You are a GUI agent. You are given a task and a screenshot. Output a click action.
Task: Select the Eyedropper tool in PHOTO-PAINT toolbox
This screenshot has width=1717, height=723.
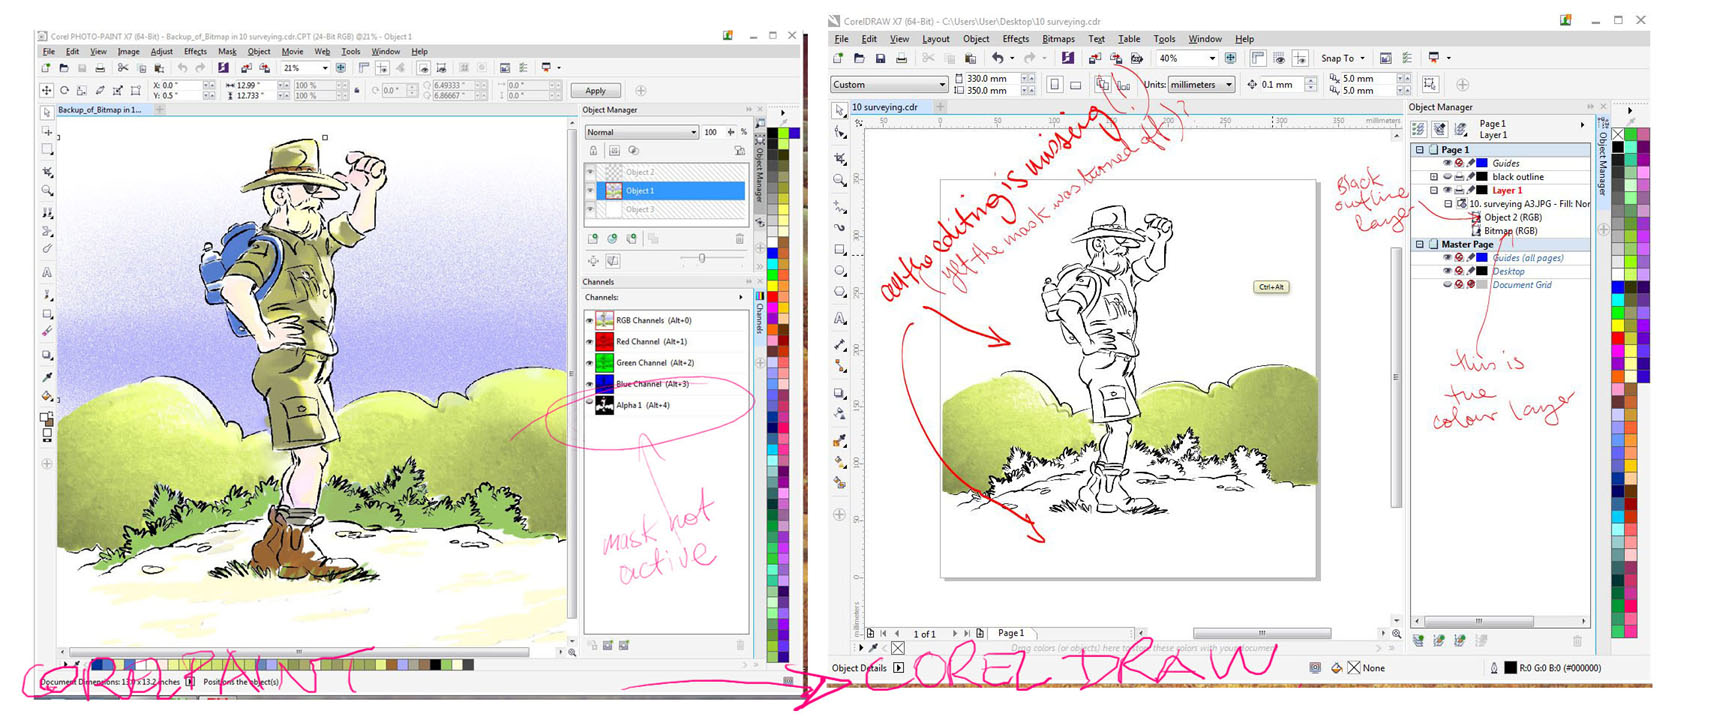(x=47, y=376)
